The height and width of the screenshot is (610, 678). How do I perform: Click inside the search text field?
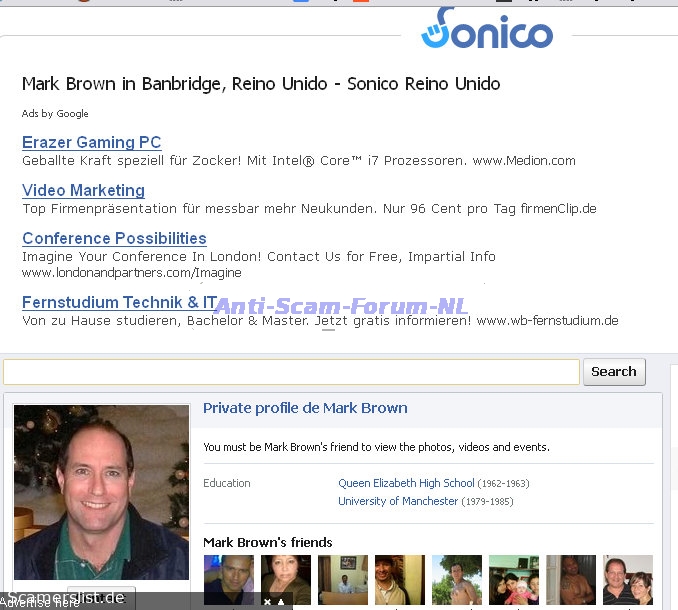pyautogui.click(x=291, y=372)
